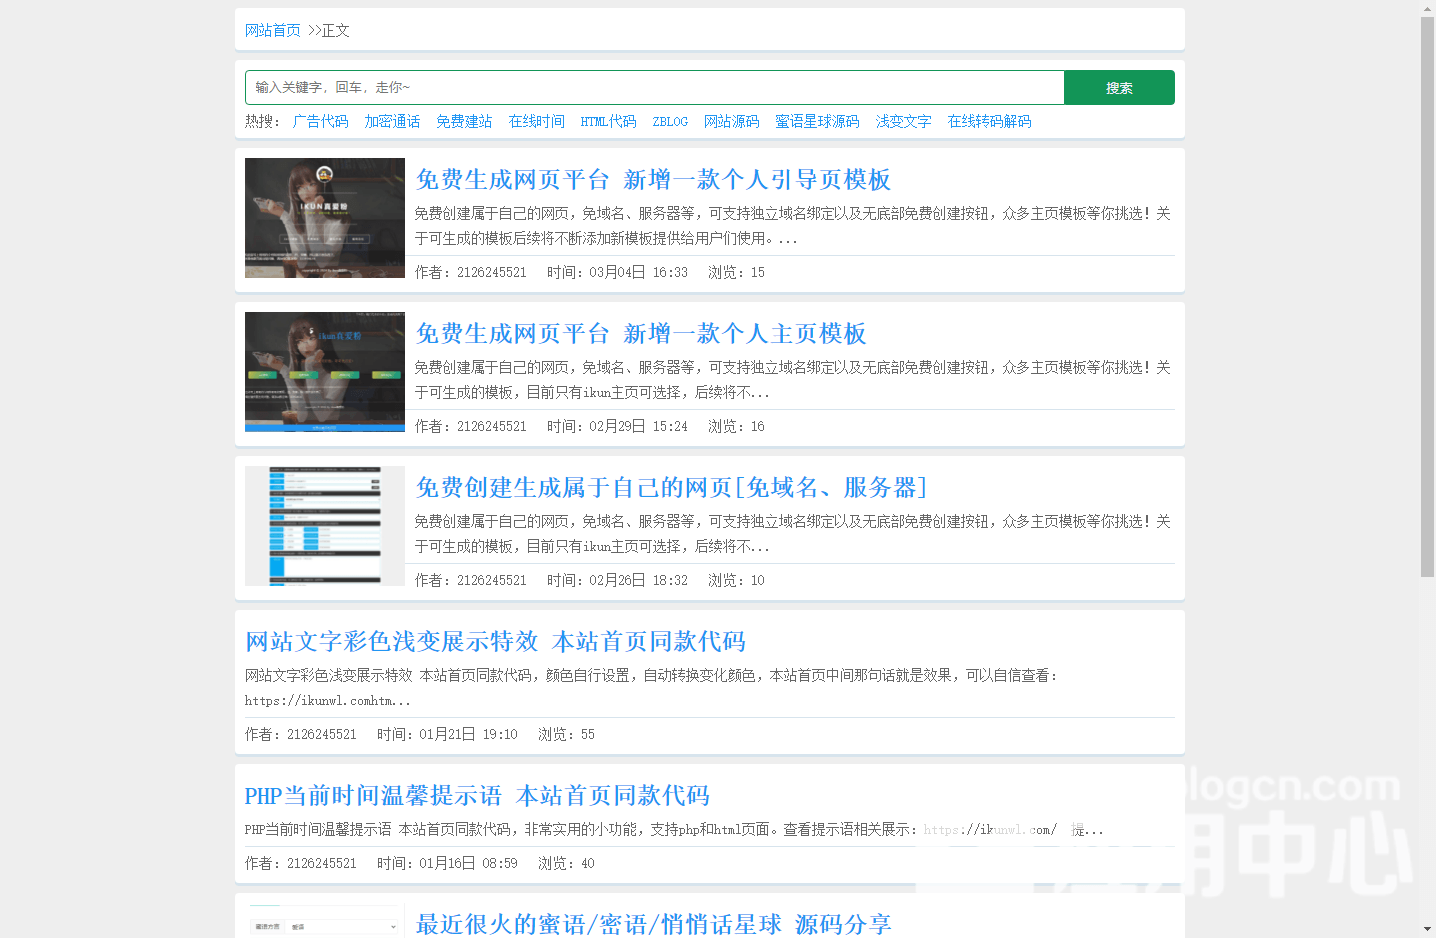Image resolution: width=1436 pixels, height=938 pixels.
Task: Open the ZBLOG hot search tag
Action: pyautogui.click(x=670, y=122)
